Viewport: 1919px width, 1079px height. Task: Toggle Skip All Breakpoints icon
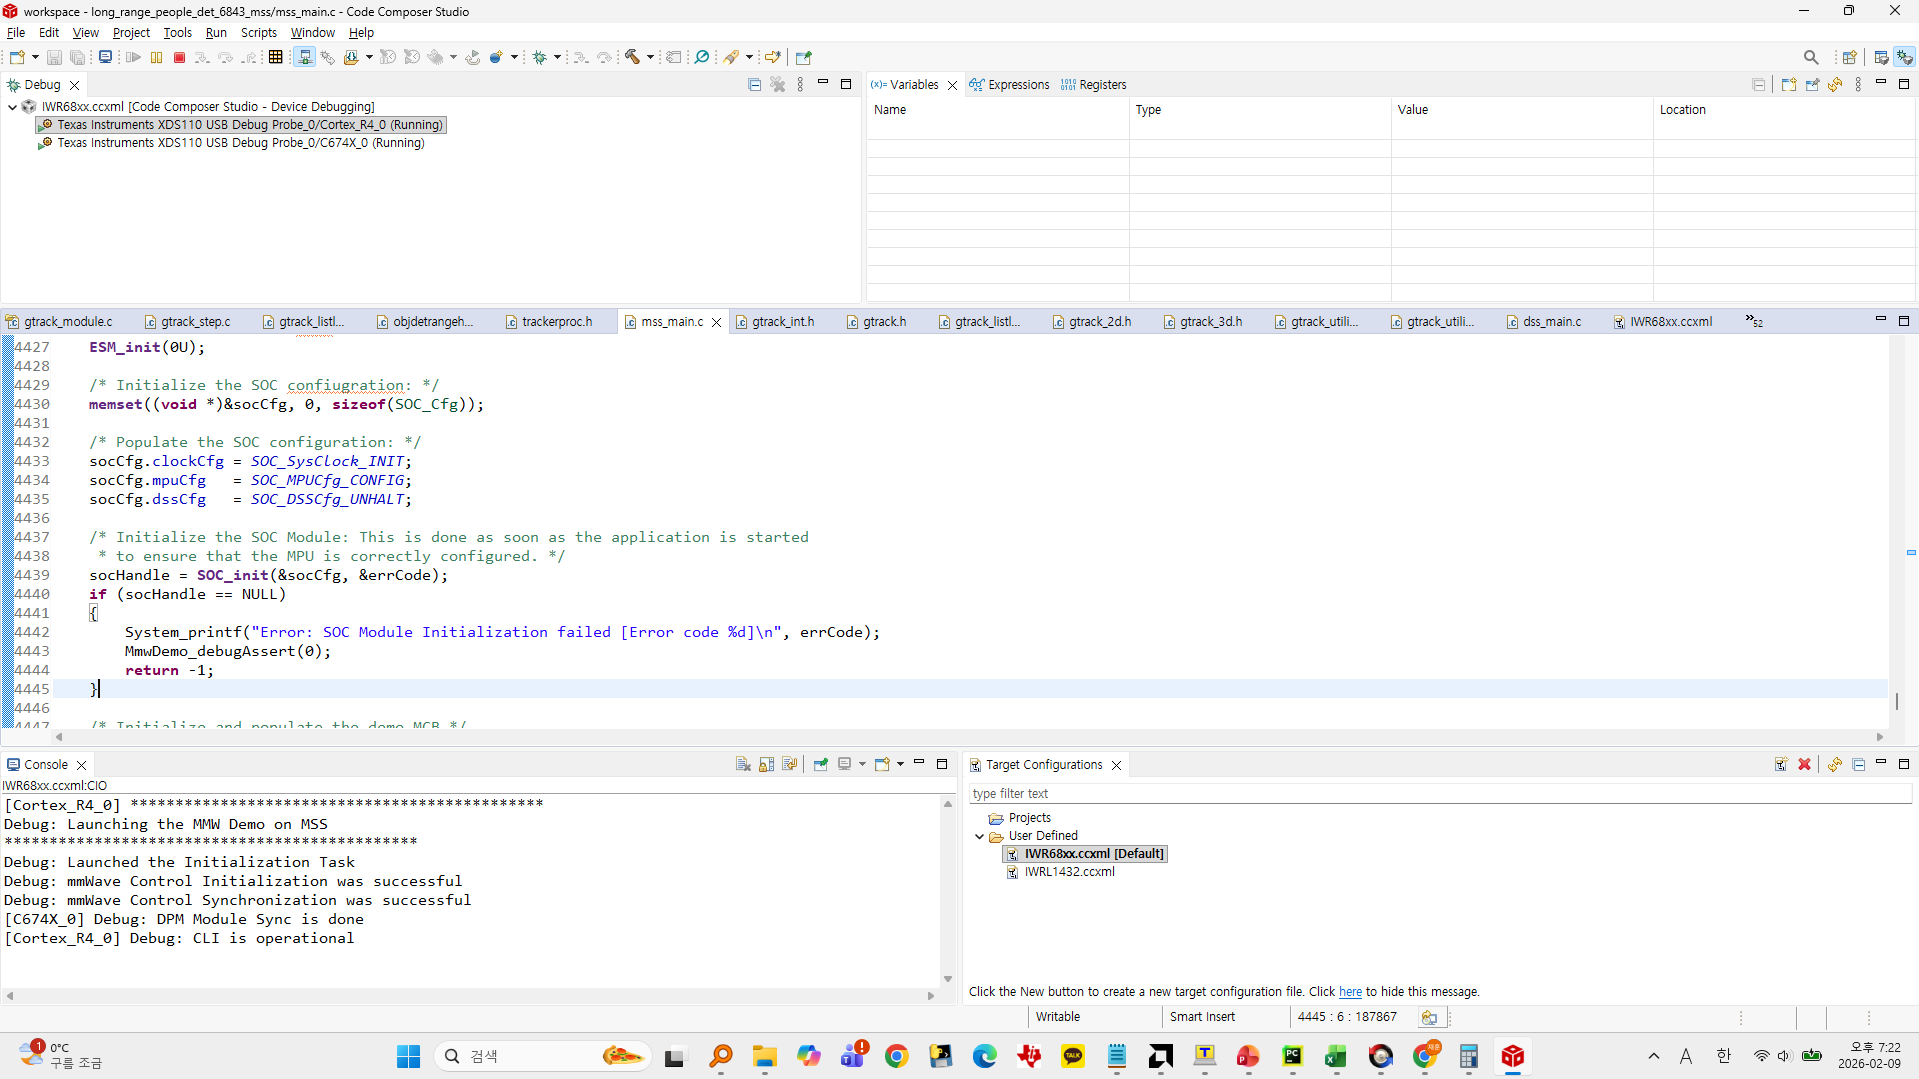click(x=702, y=58)
